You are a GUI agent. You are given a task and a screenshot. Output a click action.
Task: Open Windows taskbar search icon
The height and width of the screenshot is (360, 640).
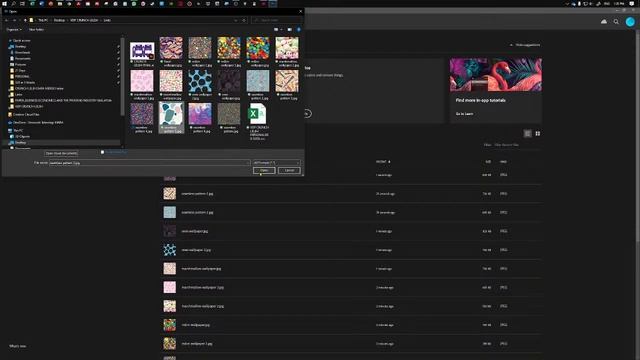click(13, 4)
